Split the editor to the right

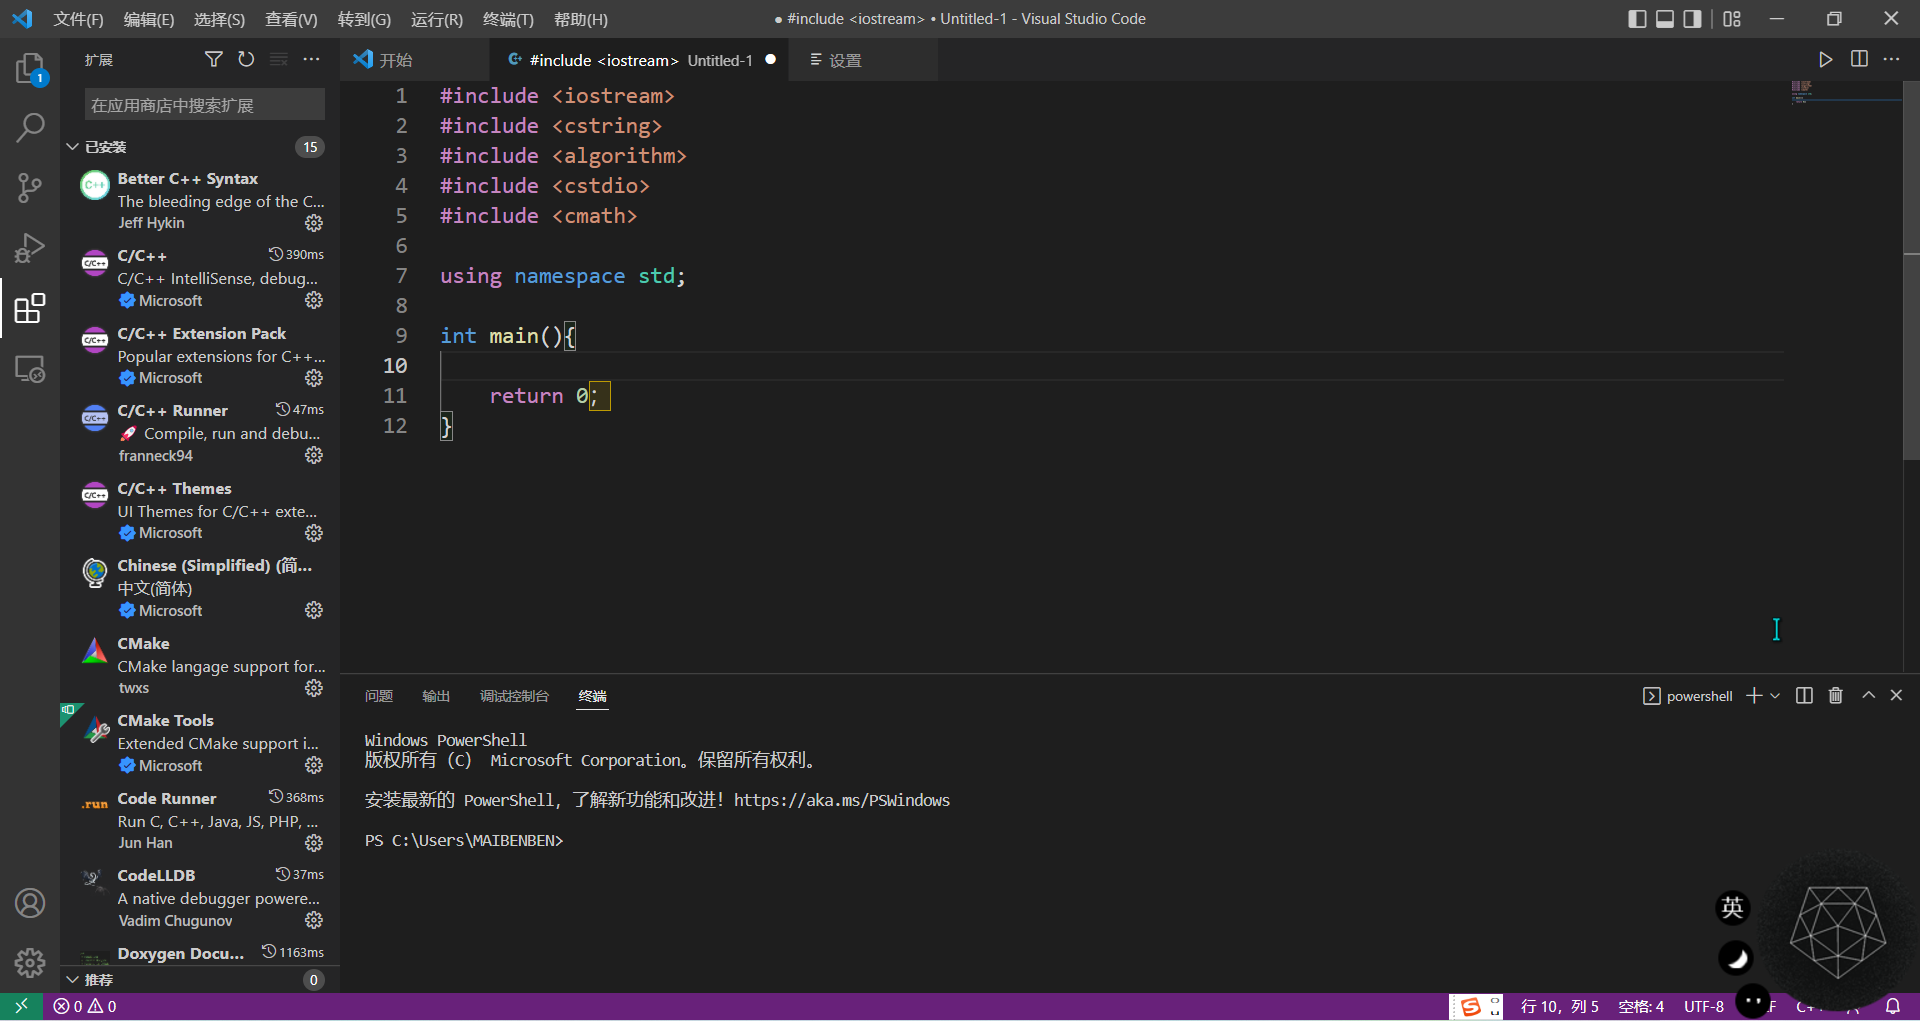(1859, 60)
